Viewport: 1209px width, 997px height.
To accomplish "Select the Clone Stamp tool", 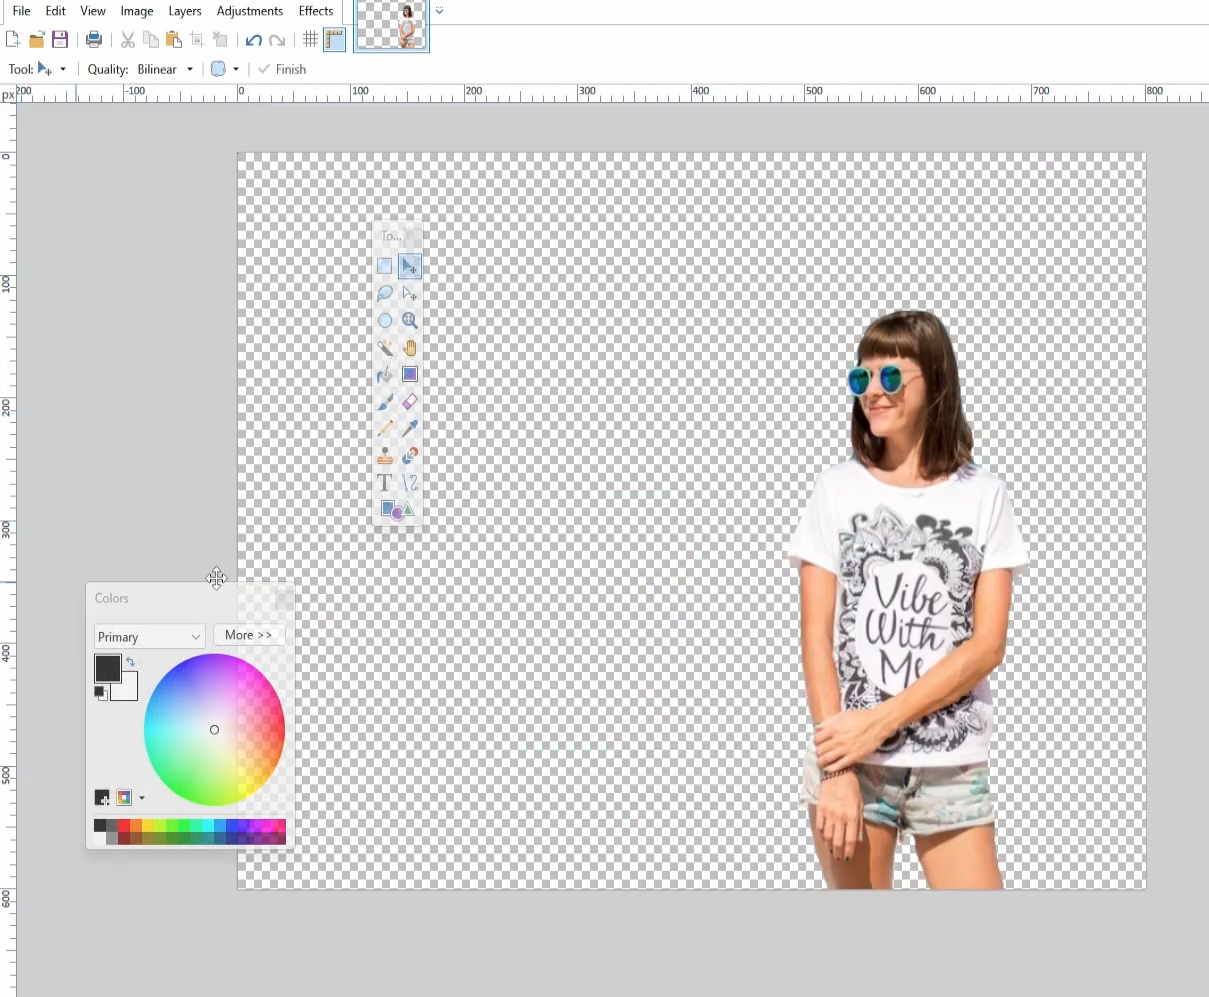I will click(x=384, y=455).
